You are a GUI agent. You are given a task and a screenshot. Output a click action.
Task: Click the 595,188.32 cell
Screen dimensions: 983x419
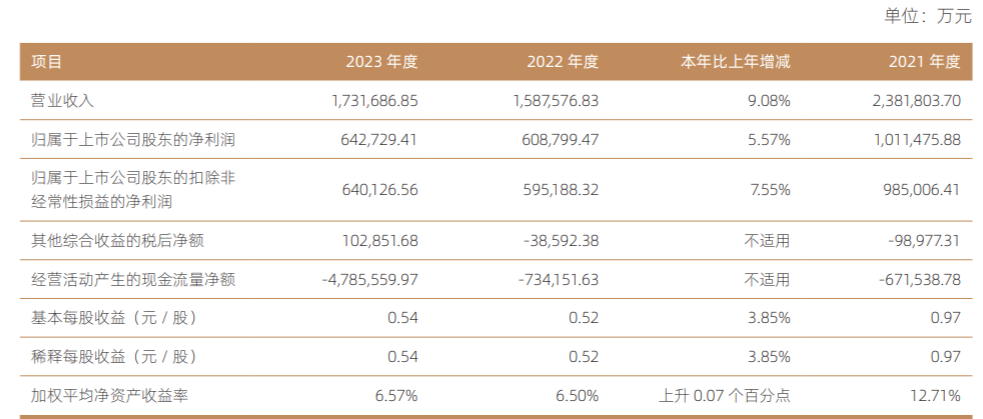pos(560,189)
